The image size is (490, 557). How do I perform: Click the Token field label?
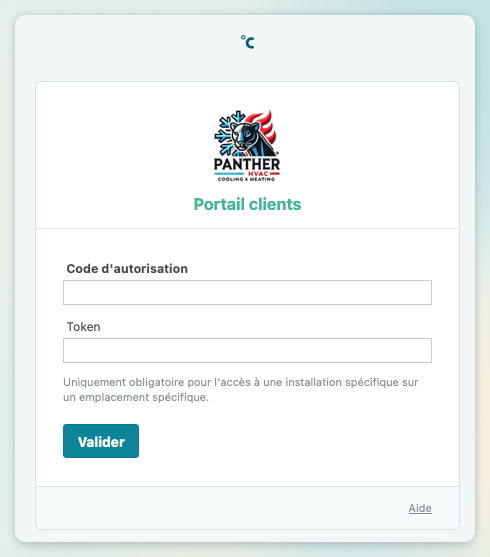click(84, 327)
